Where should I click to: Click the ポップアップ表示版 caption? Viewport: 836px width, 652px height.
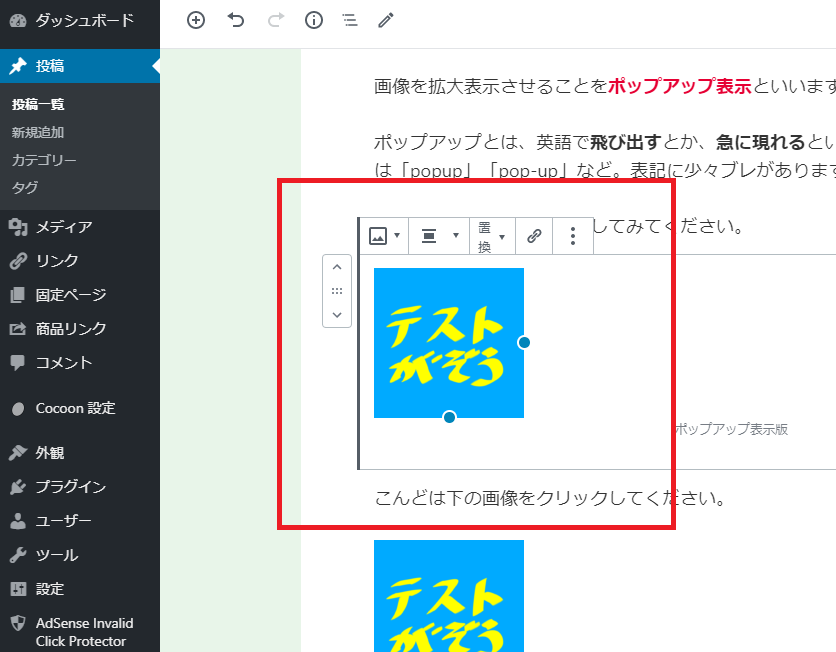coord(732,429)
